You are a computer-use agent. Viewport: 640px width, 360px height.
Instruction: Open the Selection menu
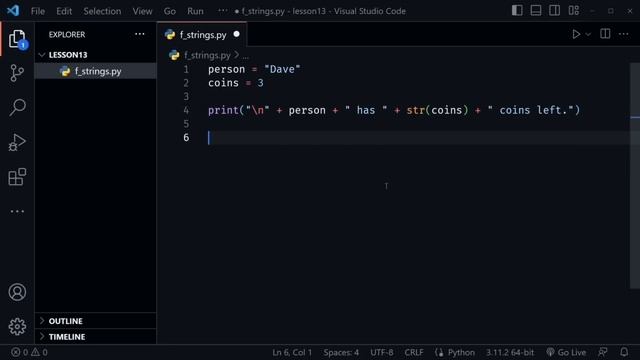102,11
